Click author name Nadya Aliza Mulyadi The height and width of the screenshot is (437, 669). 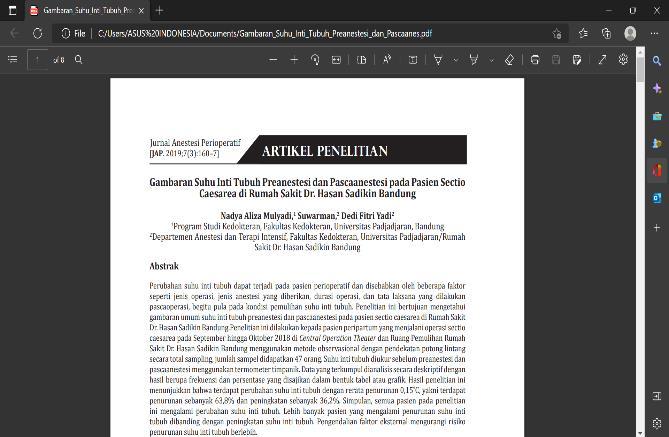pos(257,216)
